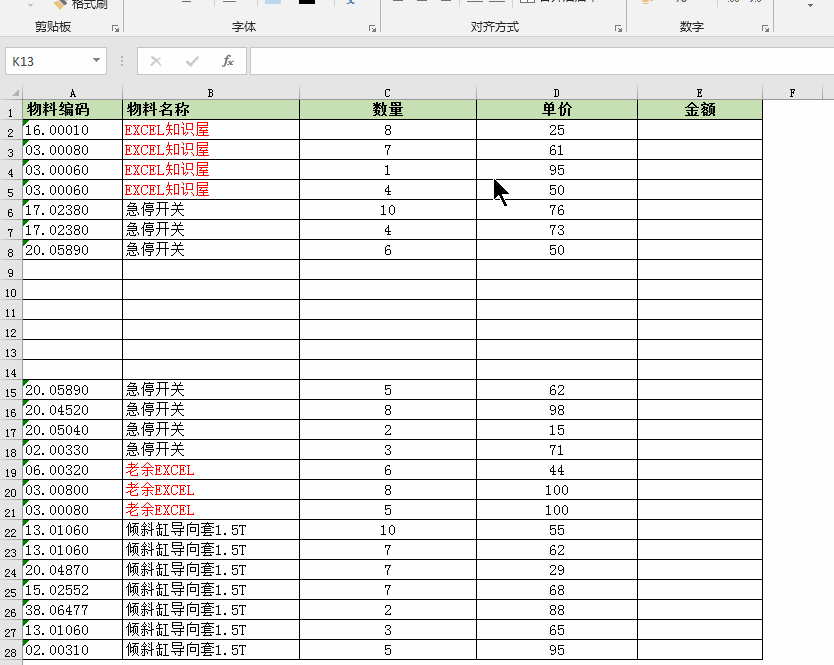Select empty 金额 cell in row 2
The height and width of the screenshot is (665, 834).
tap(699, 130)
